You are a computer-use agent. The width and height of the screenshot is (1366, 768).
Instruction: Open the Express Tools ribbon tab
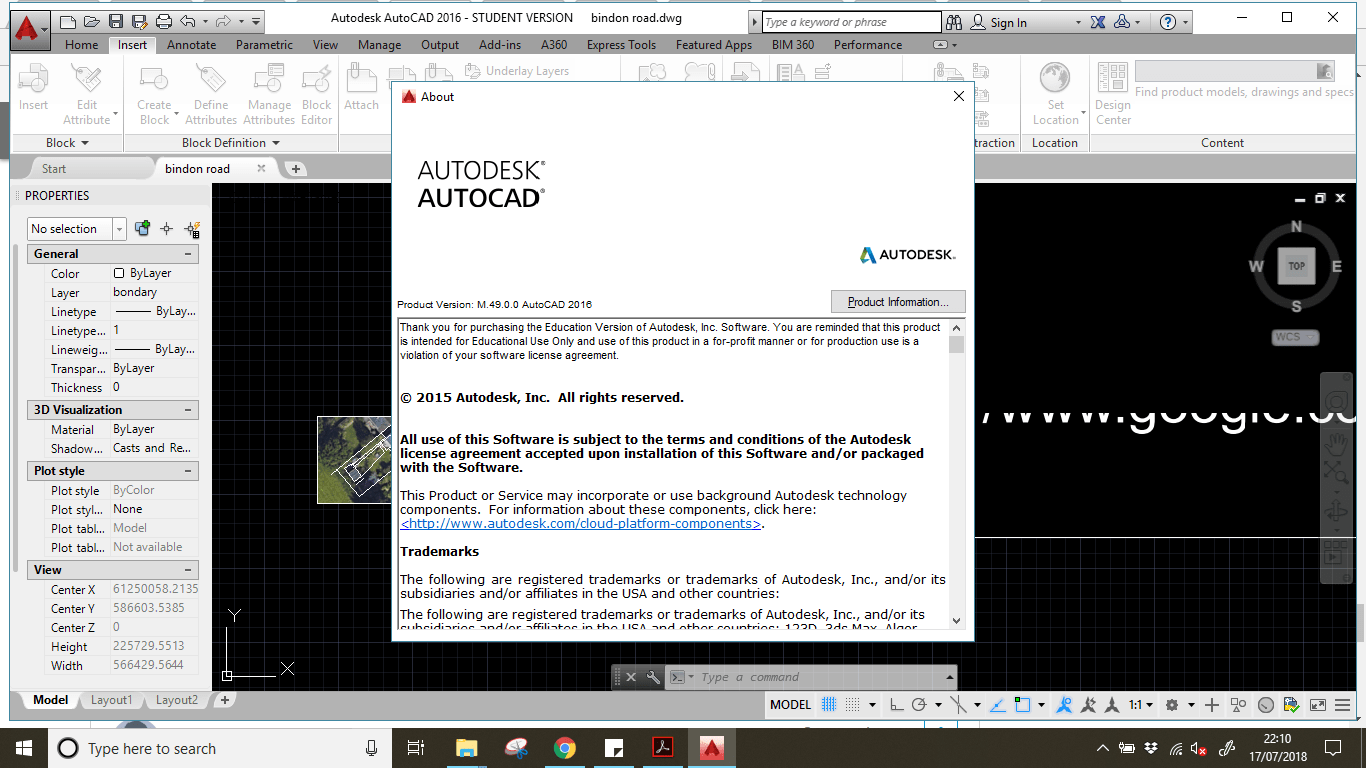[x=621, y=45]
